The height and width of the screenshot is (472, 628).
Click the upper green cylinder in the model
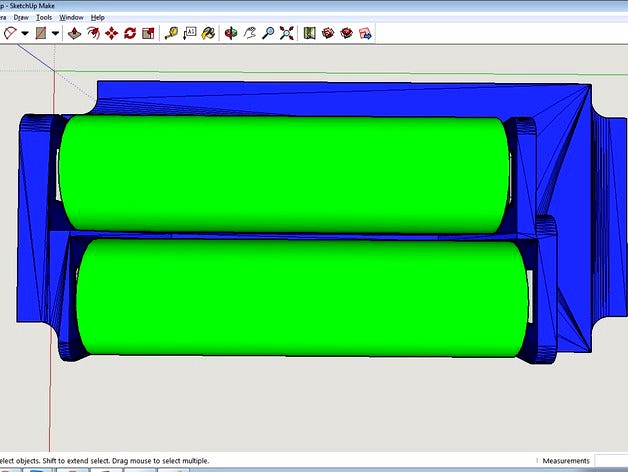[x=280, y=174]
